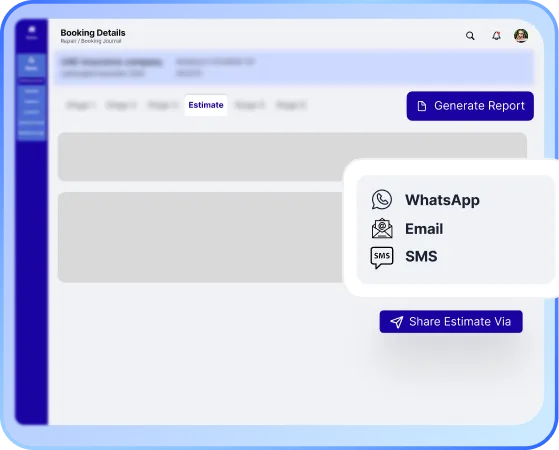Click the paper plane send icon
Viewport: 559px width, 450px height.
396,322
